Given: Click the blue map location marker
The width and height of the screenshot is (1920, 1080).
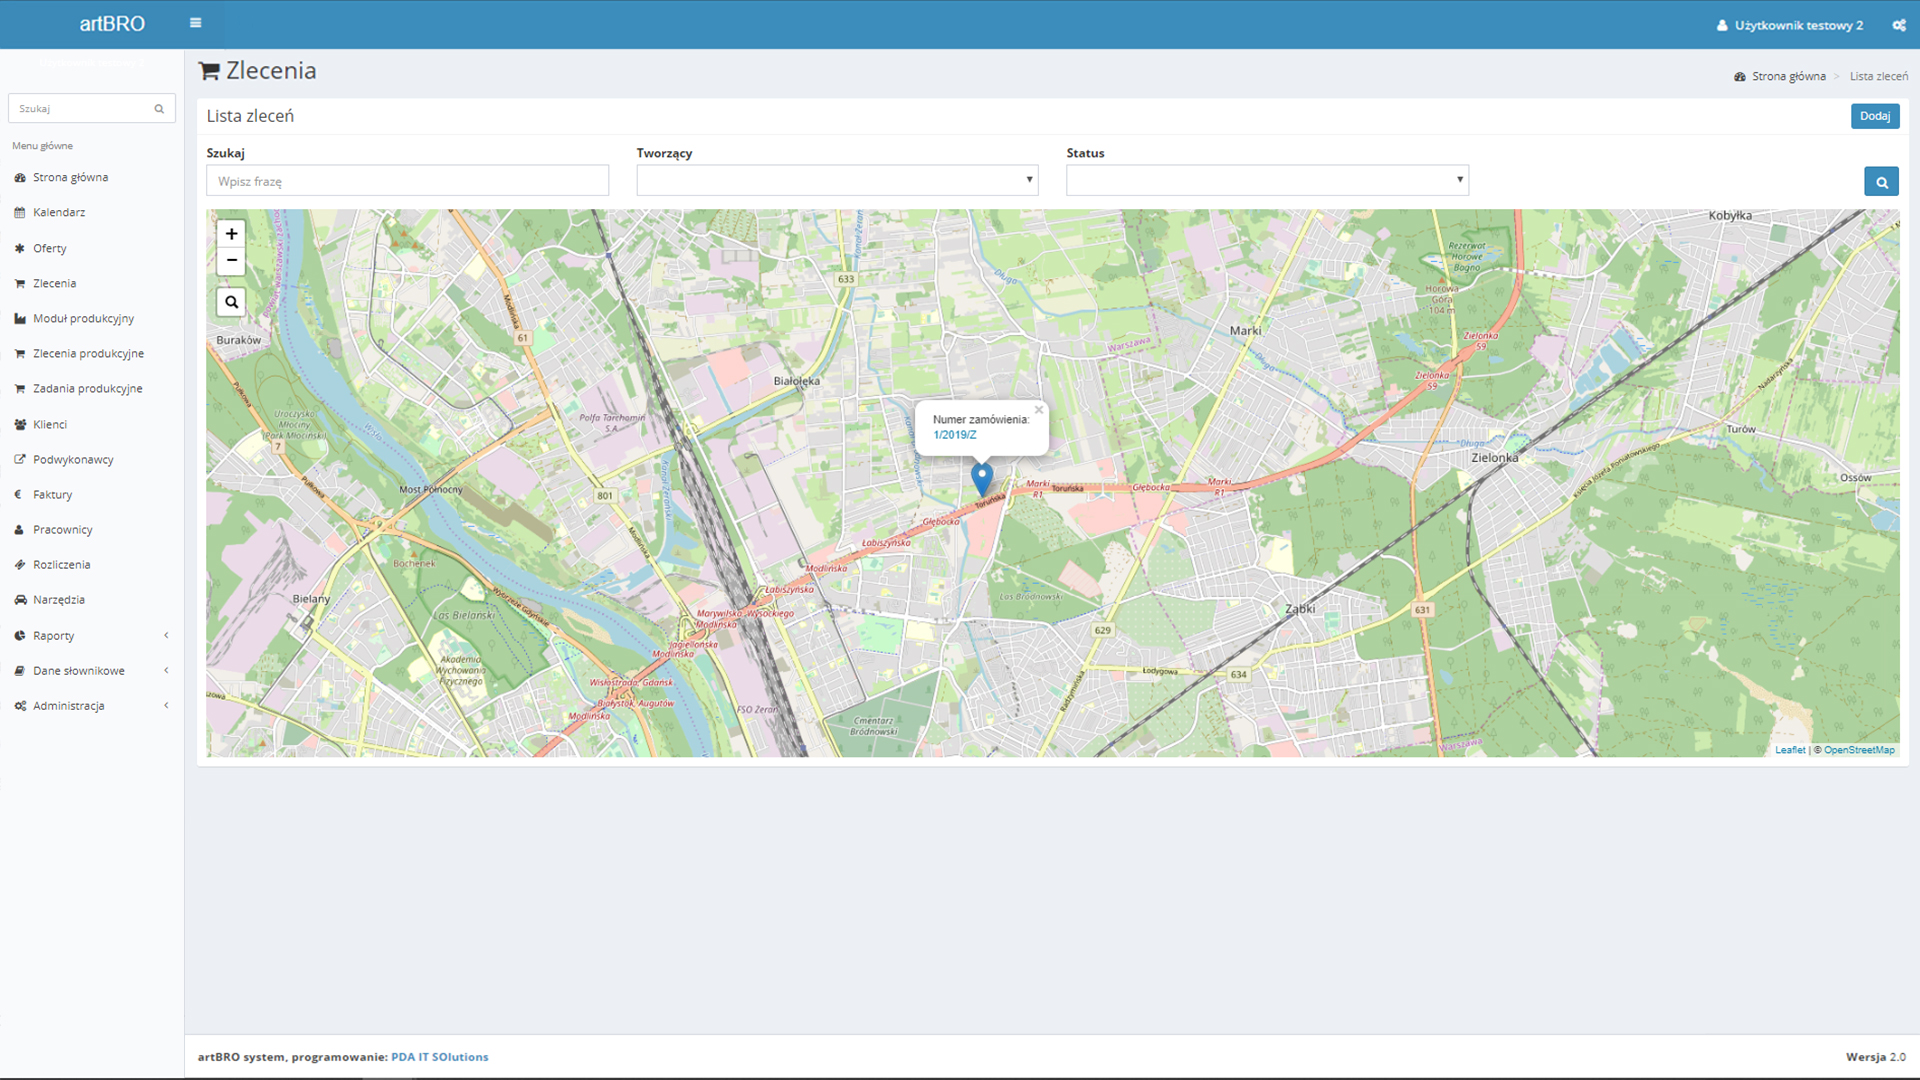Looking at the screenshot, I should coord(982,478).
